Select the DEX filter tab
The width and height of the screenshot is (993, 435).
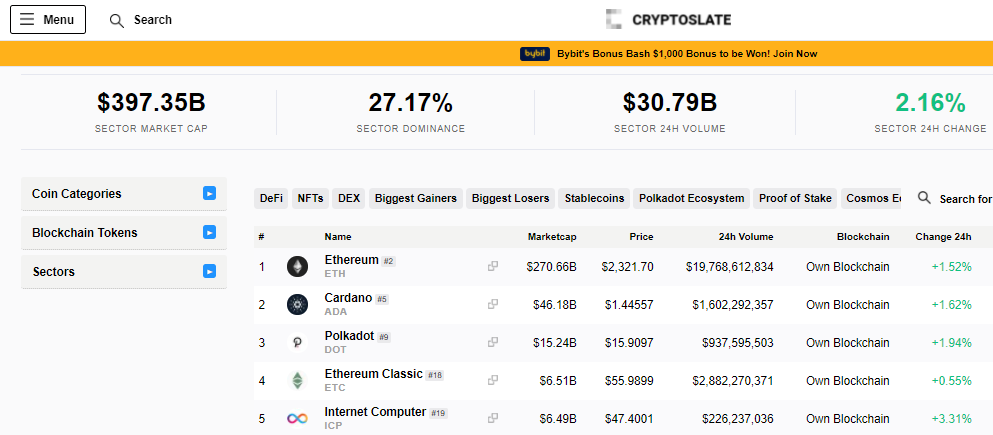point(349,198)
